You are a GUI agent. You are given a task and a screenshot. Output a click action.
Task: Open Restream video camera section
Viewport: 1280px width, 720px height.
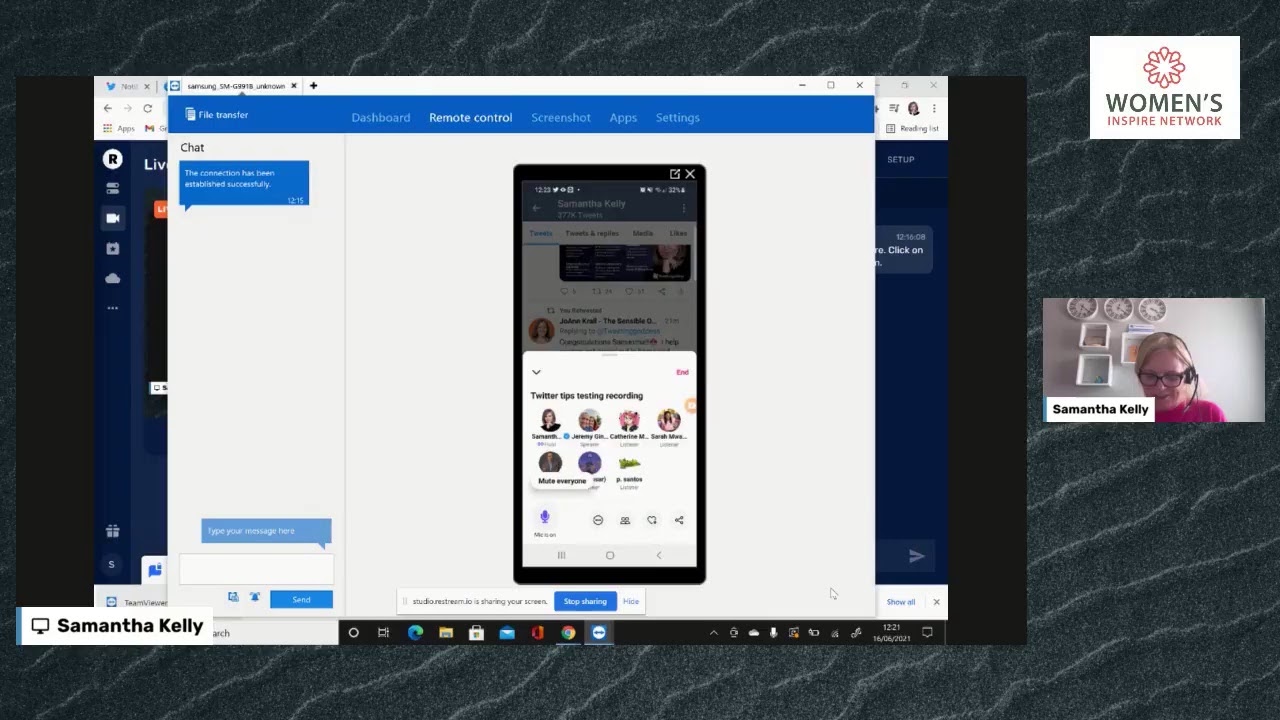click(x=112, y=218)
